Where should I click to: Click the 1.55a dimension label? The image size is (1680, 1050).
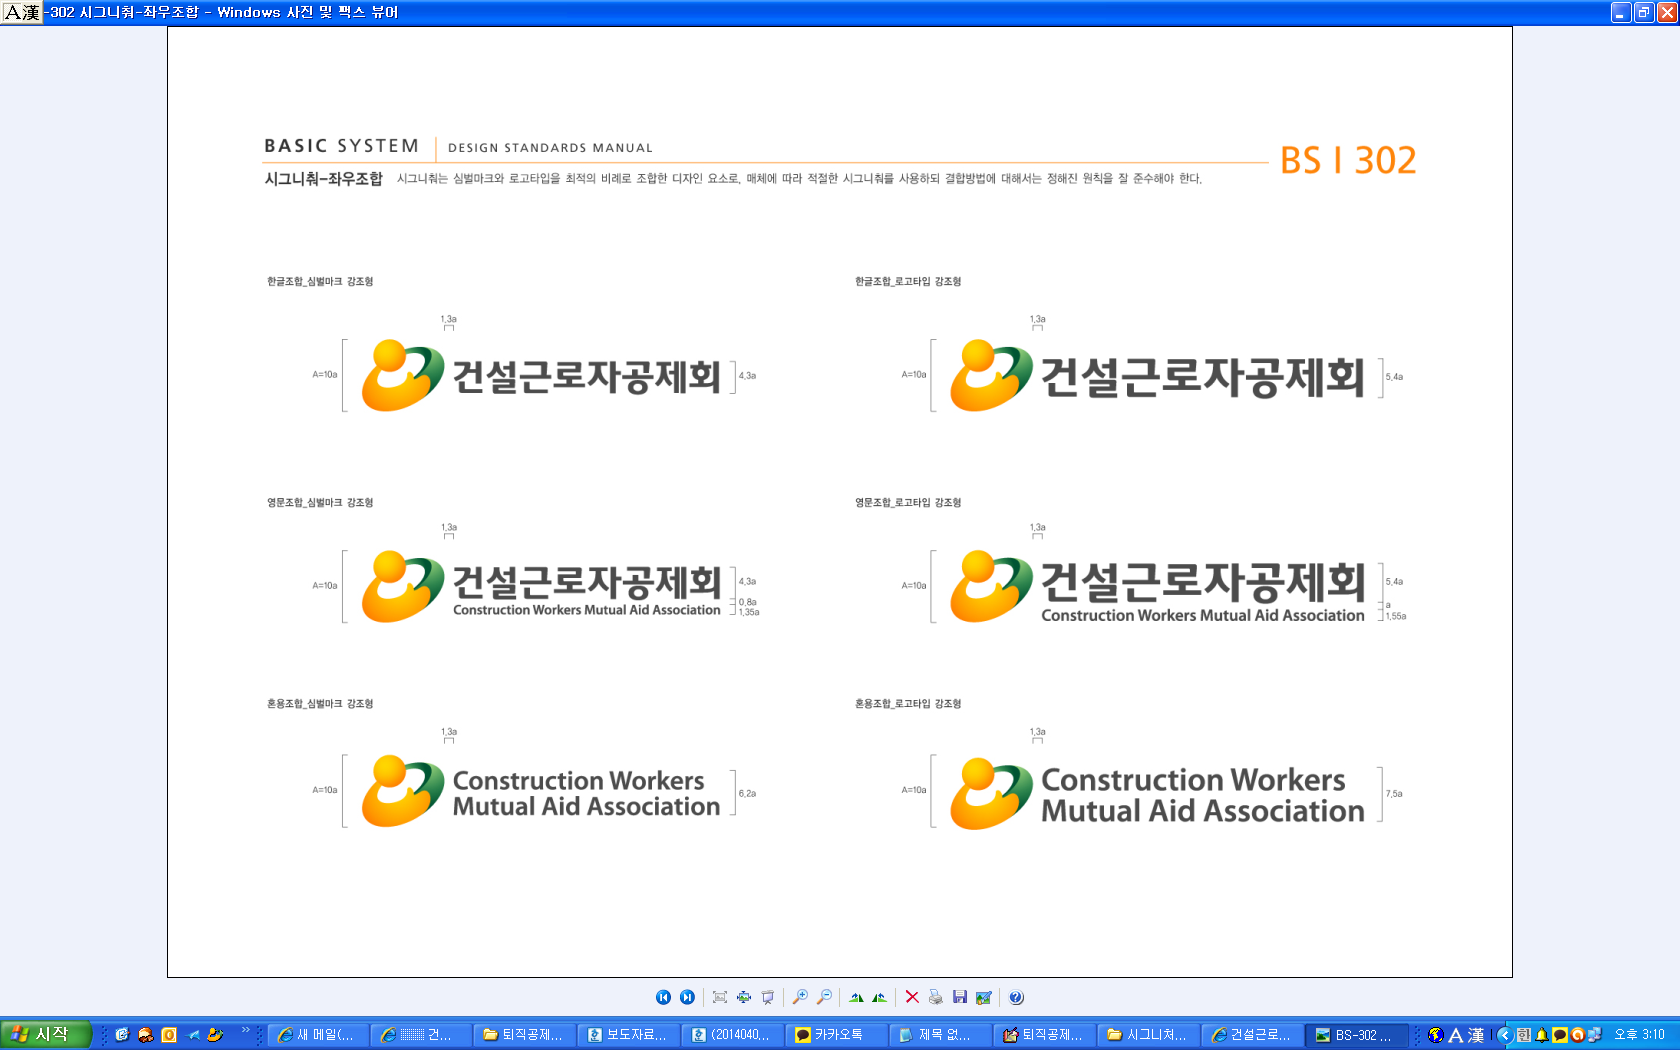click(x=1396, y=617)
